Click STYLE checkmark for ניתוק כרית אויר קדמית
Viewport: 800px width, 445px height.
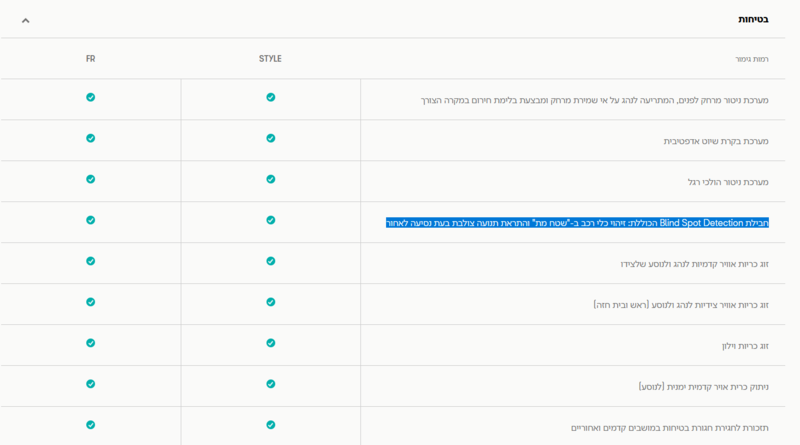(270, 384)
